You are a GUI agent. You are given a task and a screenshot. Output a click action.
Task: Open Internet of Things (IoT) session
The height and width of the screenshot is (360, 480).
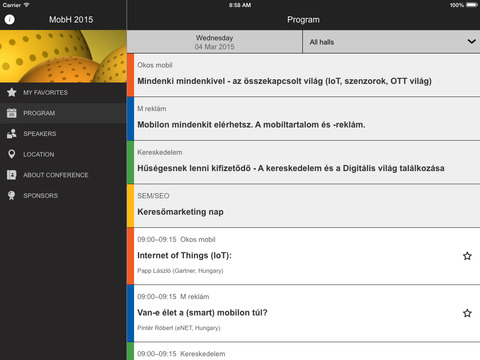point(303,256)
